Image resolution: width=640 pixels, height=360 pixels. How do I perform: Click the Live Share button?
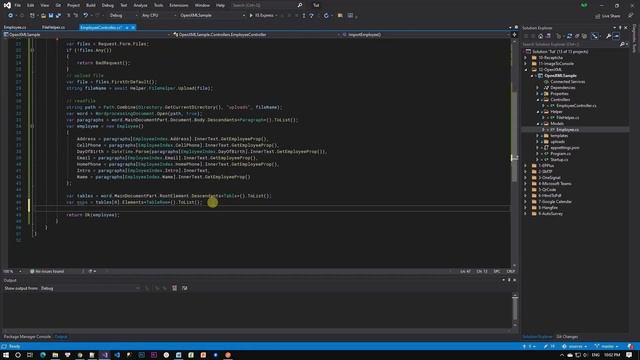tap(607, 16)
